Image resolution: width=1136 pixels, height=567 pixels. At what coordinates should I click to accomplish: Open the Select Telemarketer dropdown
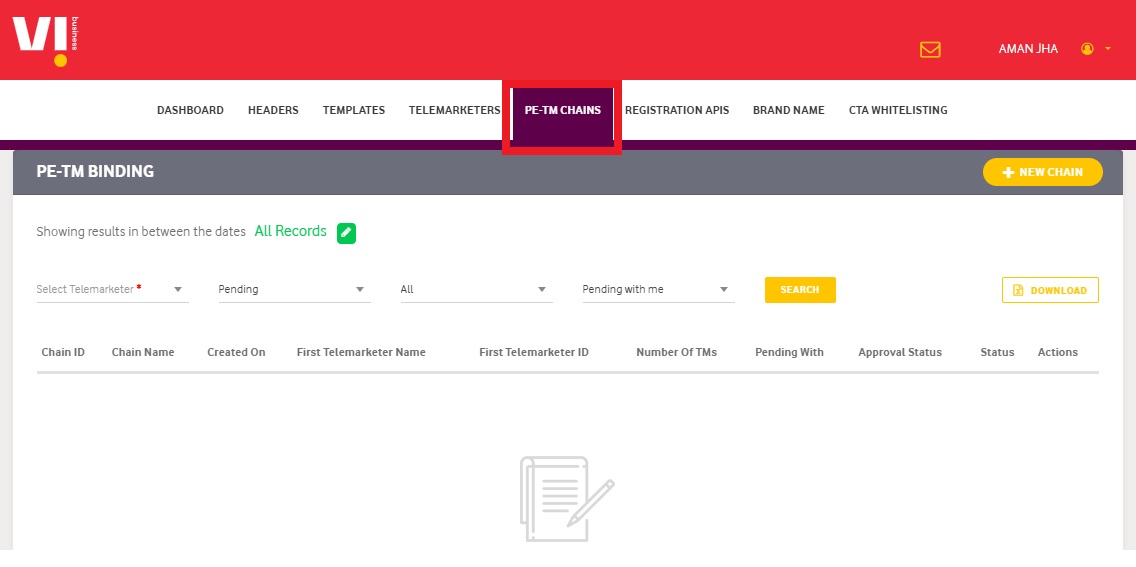pyautogui.click(x=112, y=290)
